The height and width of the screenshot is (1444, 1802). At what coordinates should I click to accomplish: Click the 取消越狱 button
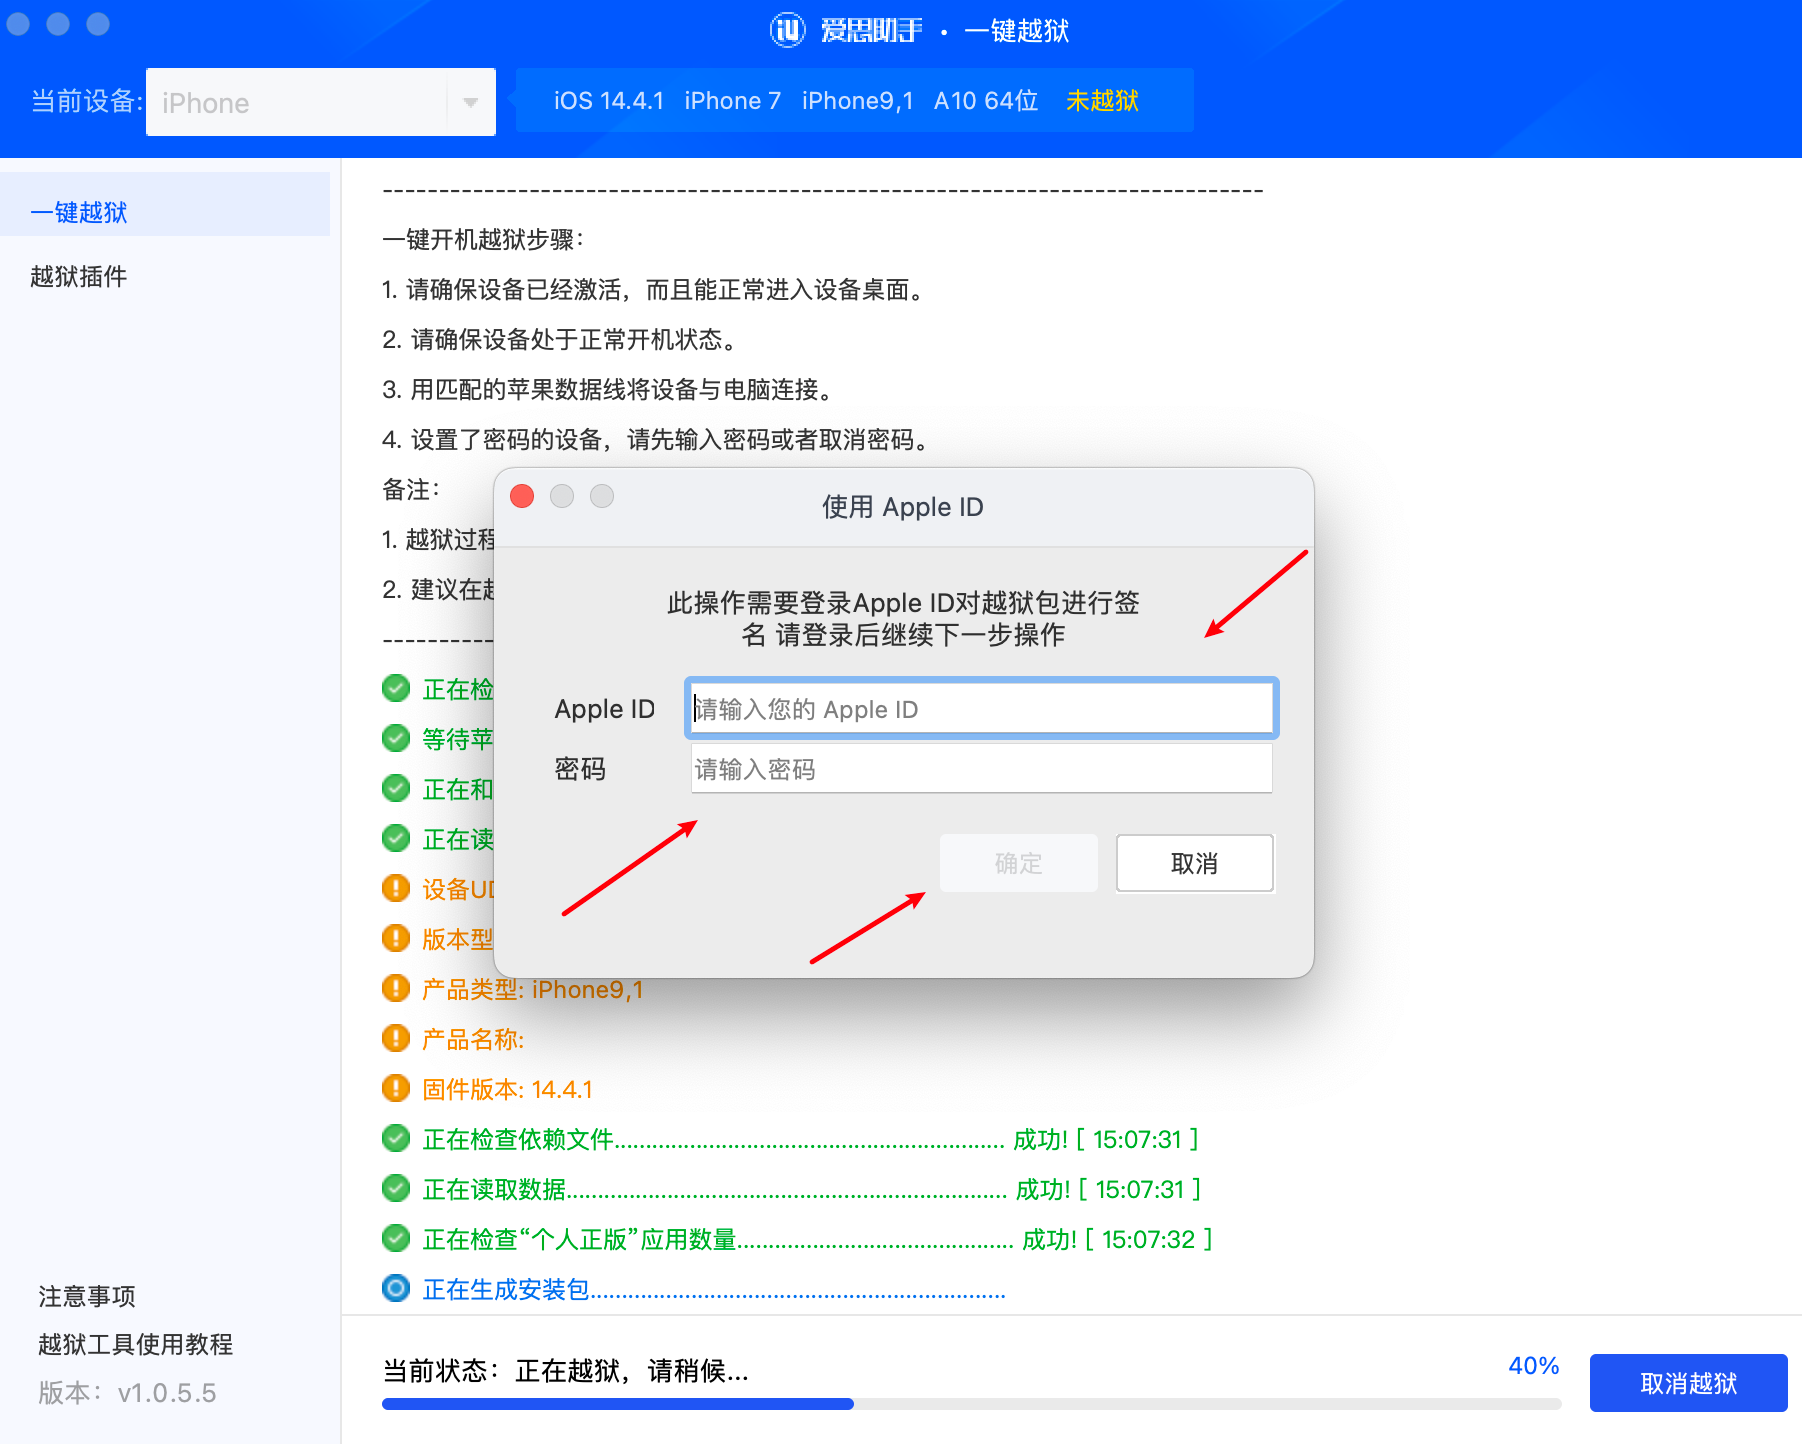click(1688, 1383)
